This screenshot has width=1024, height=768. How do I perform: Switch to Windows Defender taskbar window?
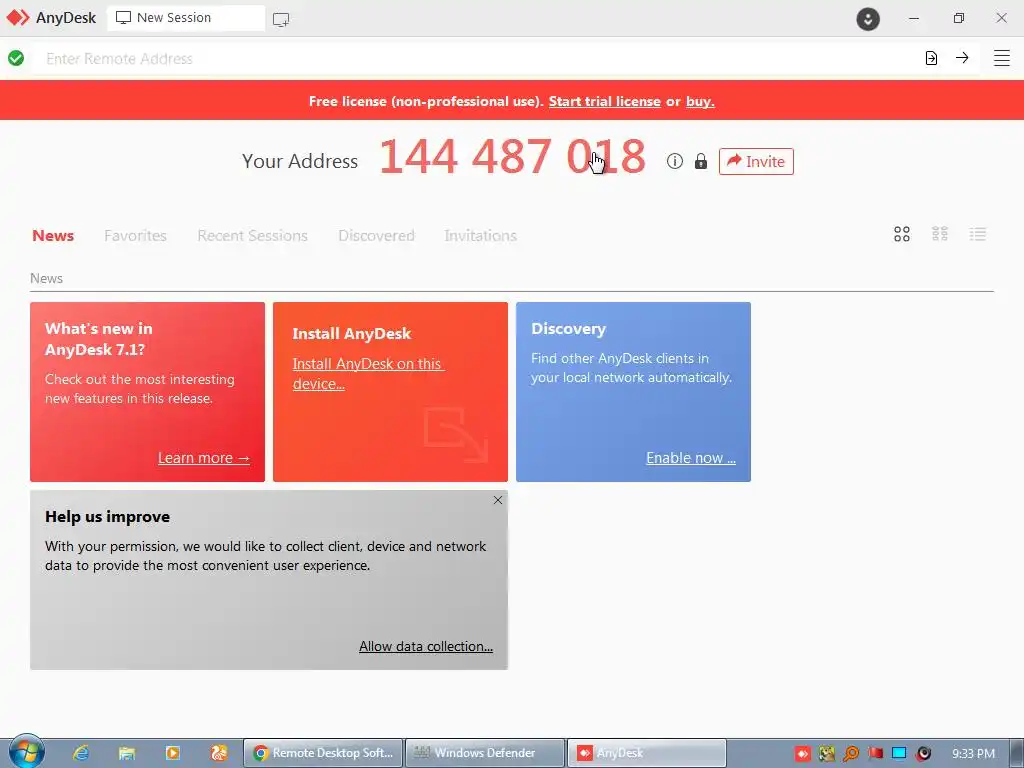coord(485,753)
